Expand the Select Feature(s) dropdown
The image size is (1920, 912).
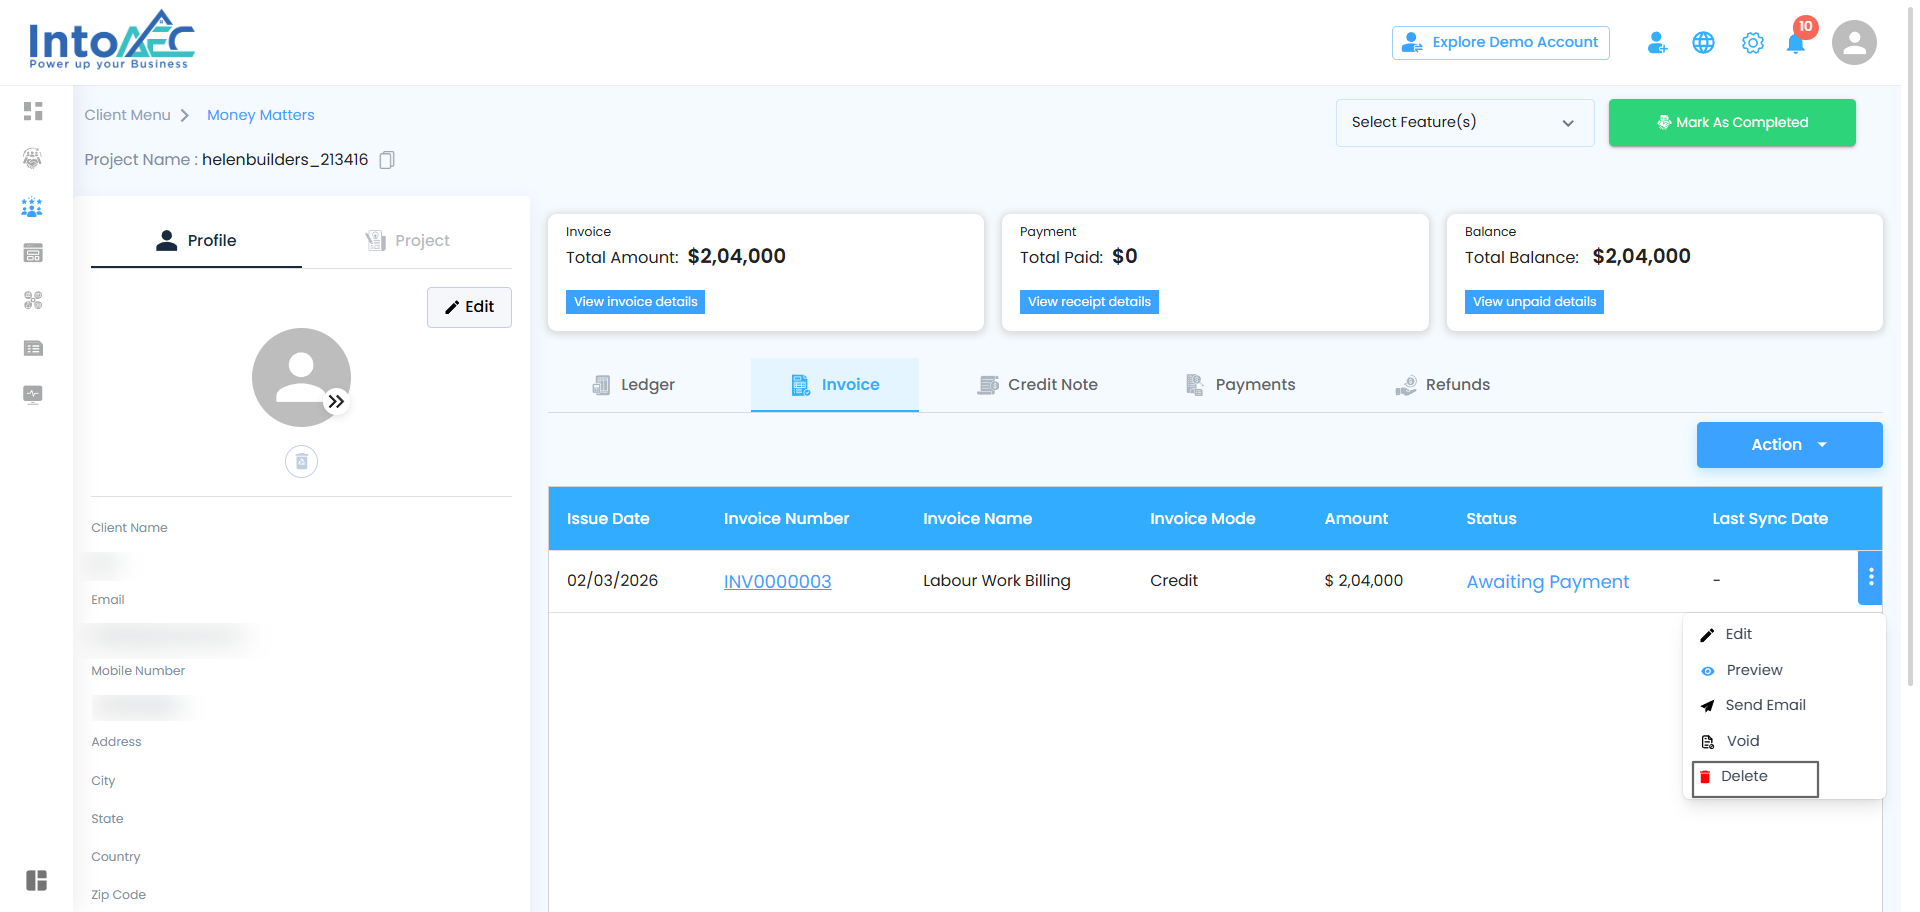tap(1464, 122)
